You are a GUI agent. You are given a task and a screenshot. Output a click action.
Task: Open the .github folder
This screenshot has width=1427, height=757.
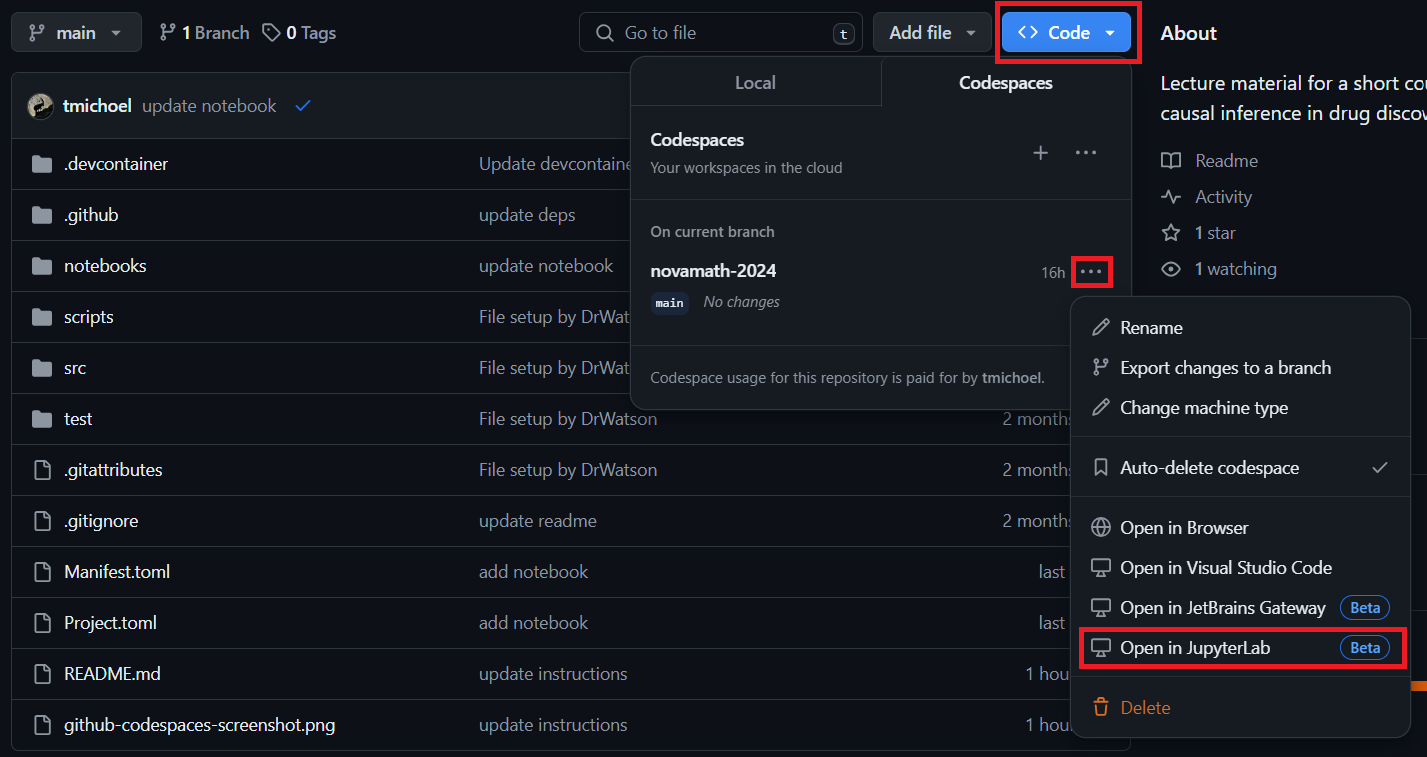tap(91, 215)
